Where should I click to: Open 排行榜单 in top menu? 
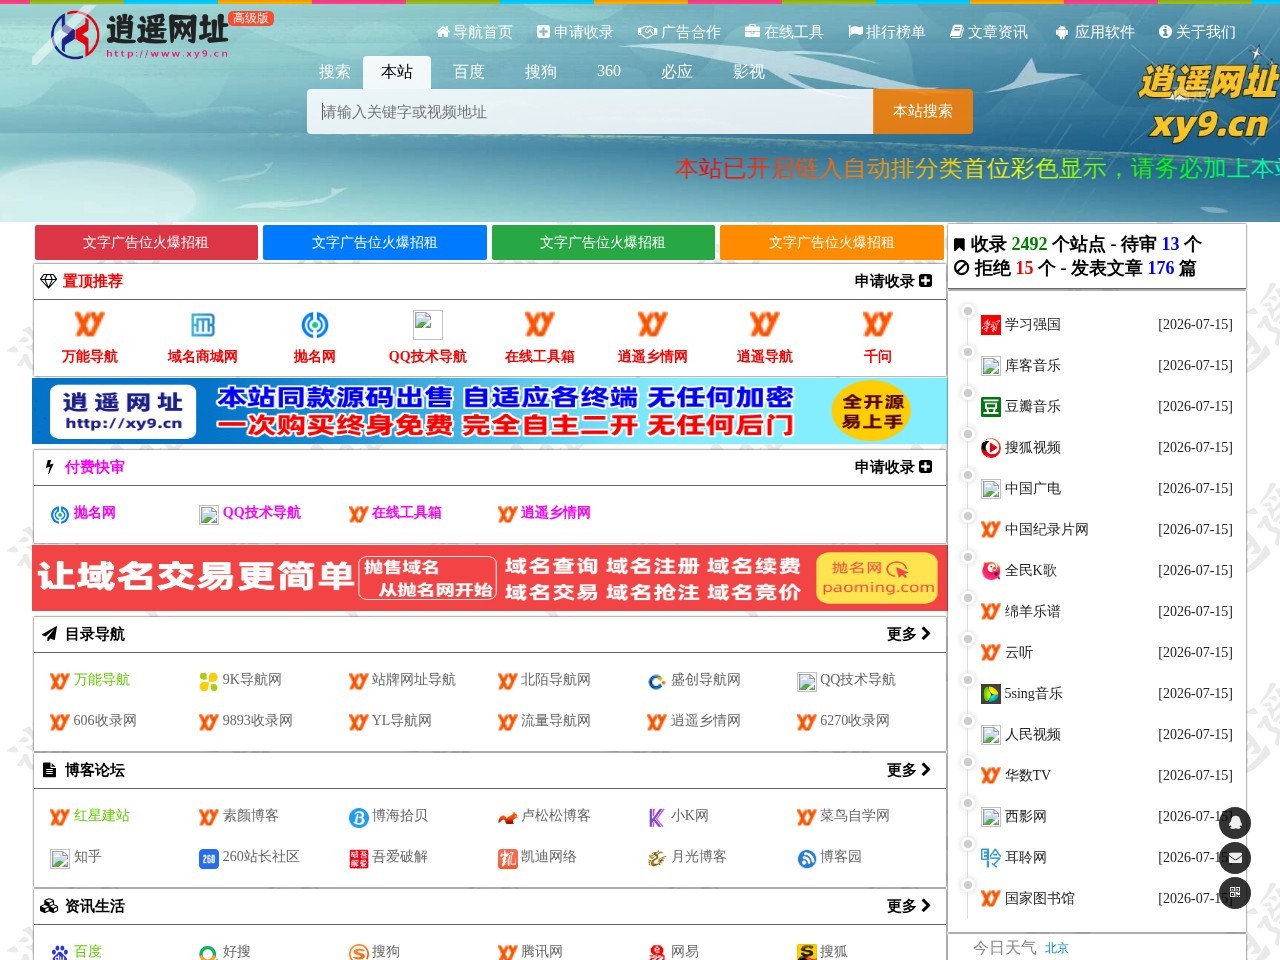click(887, 32)
